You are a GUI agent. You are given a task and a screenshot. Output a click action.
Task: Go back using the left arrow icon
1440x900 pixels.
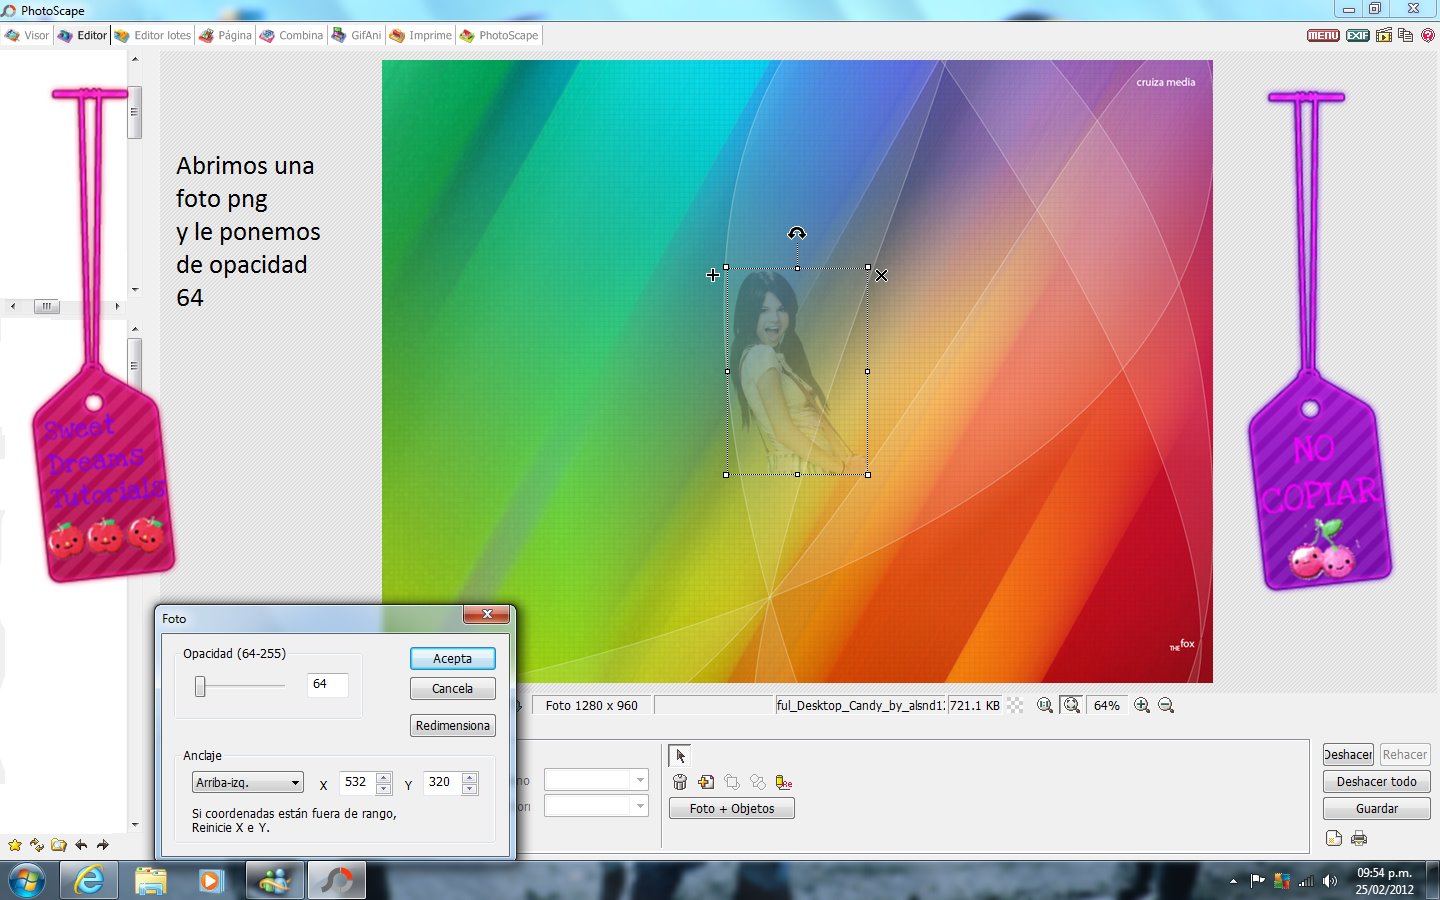81,845
